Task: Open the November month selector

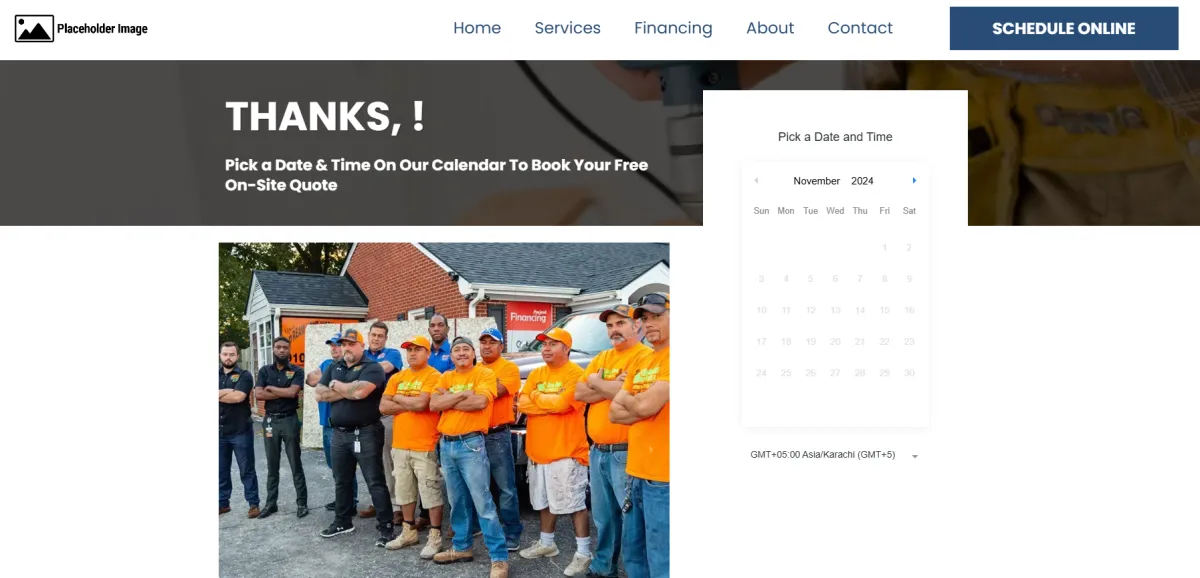Action: click(x=817, y=181)
